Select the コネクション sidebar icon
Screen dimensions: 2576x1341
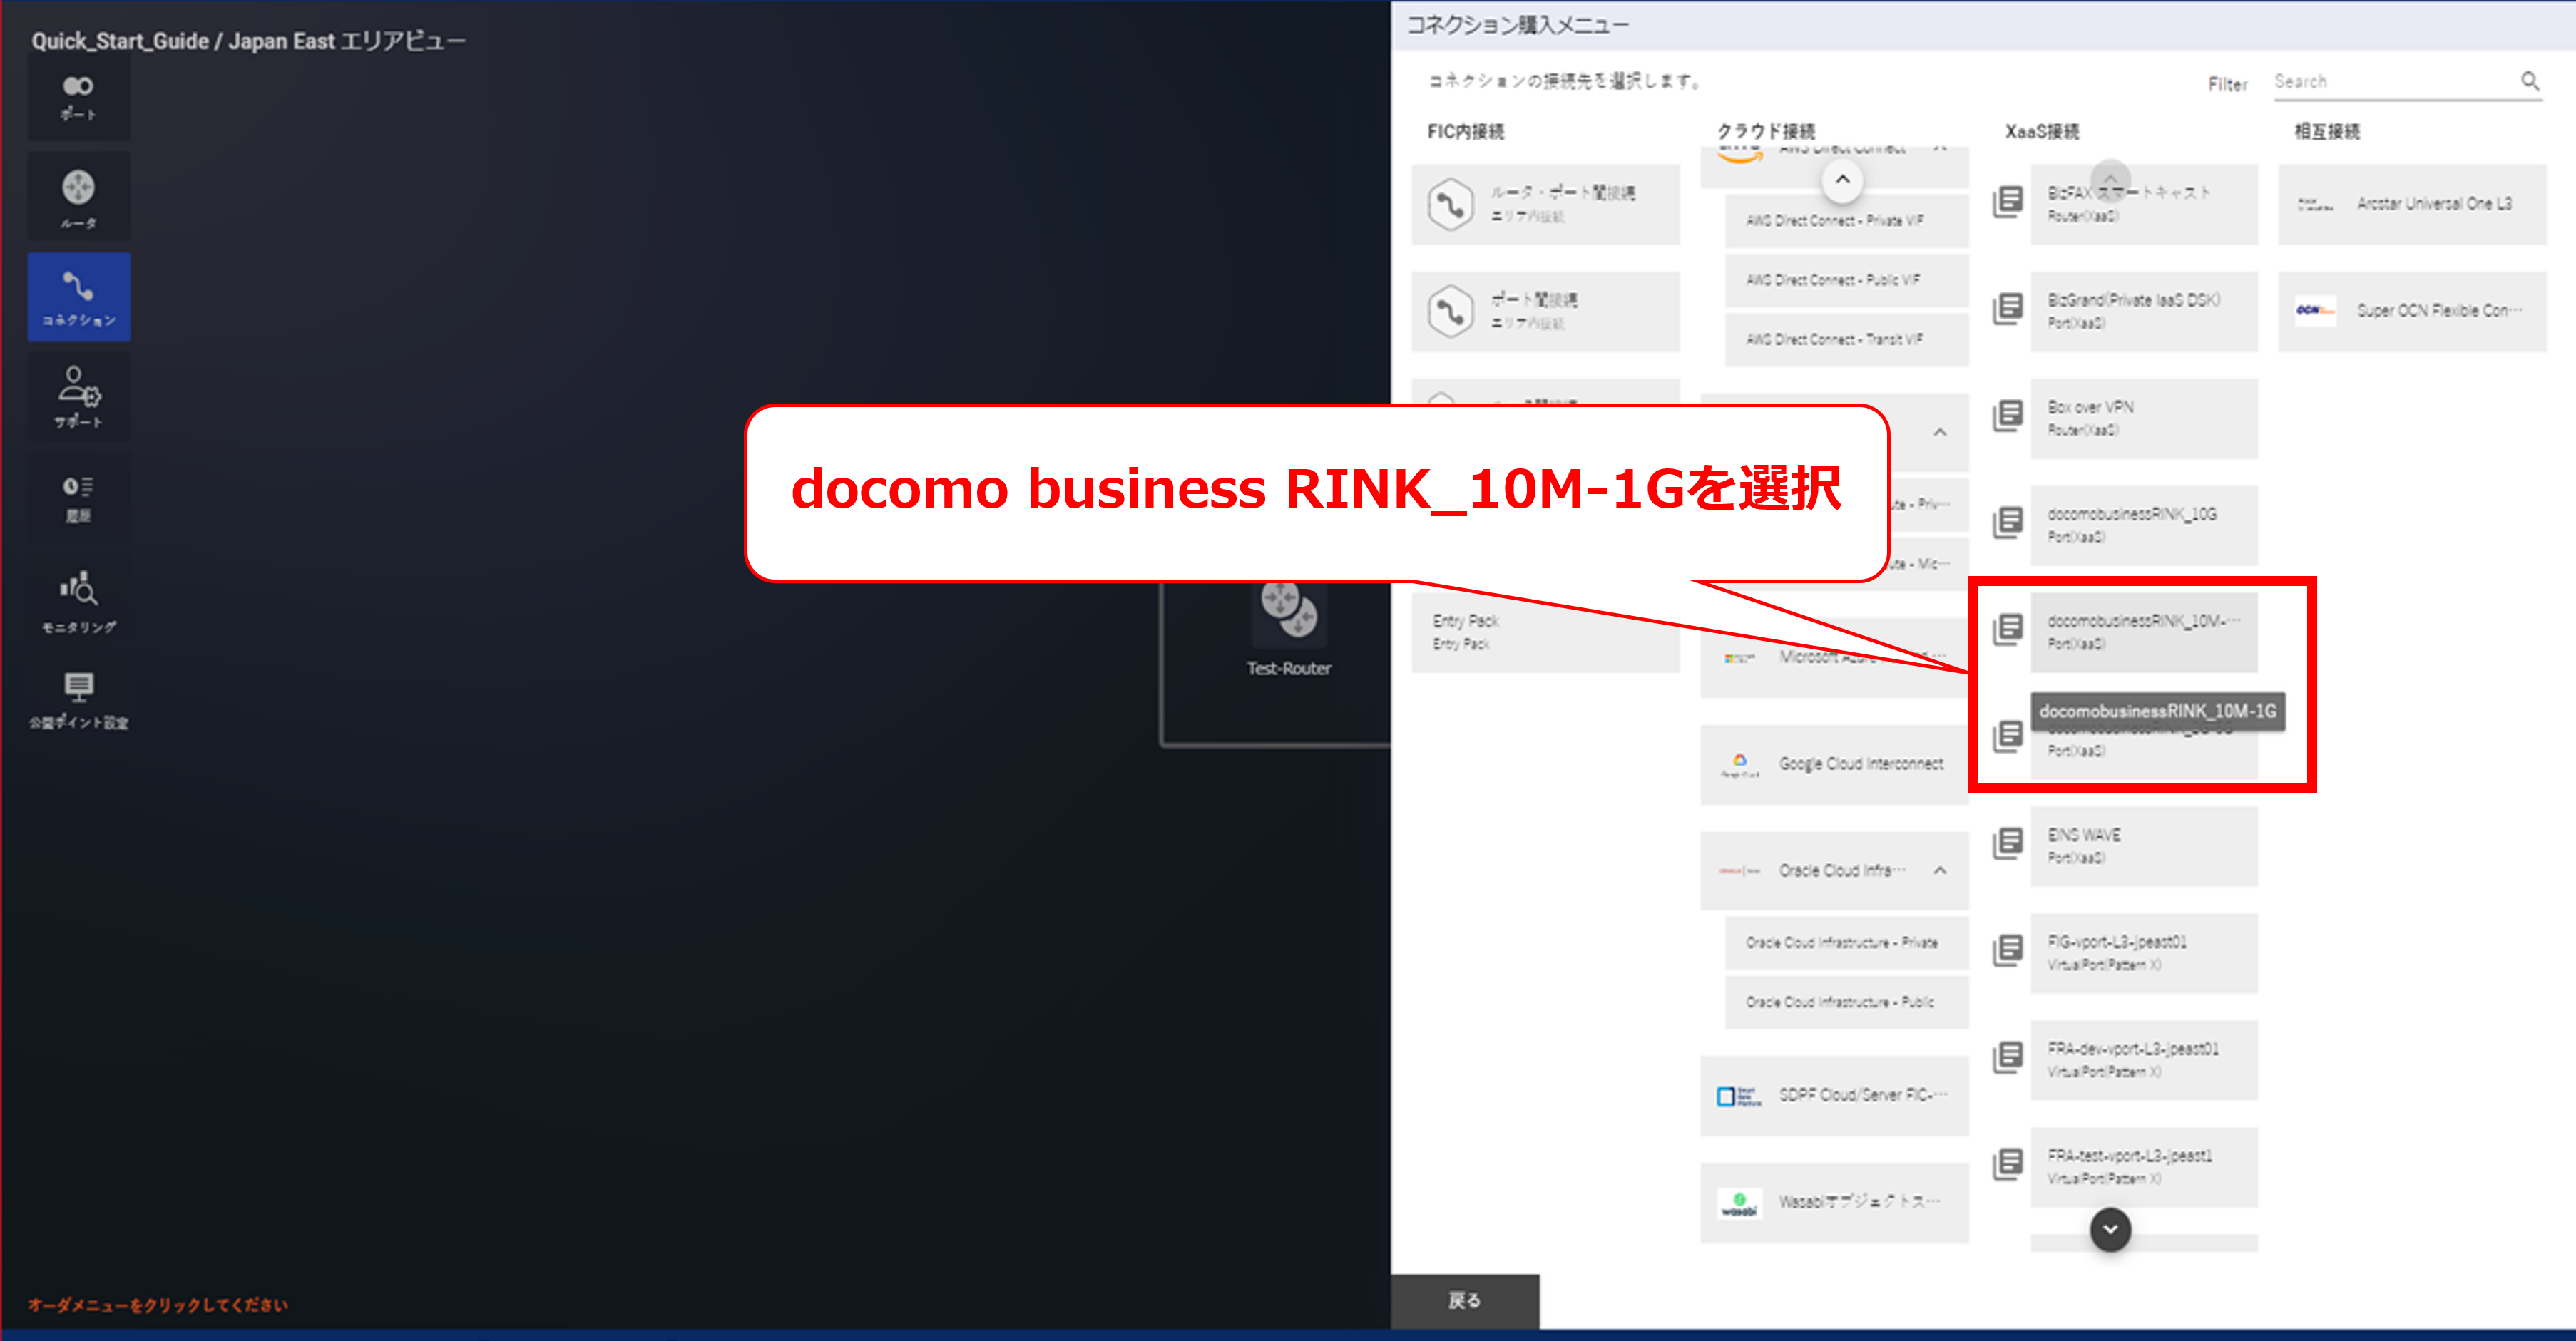pos(78,297)
